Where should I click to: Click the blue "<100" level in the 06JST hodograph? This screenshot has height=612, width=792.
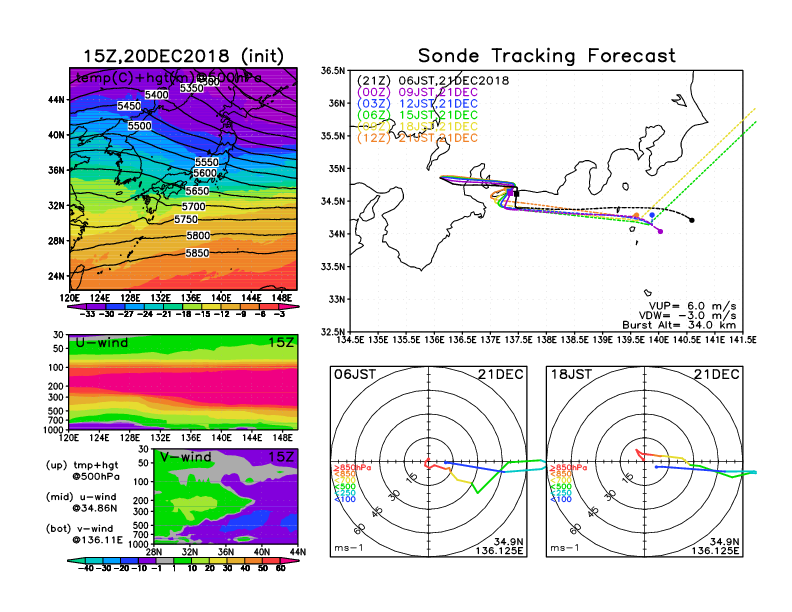click(345, 499)
